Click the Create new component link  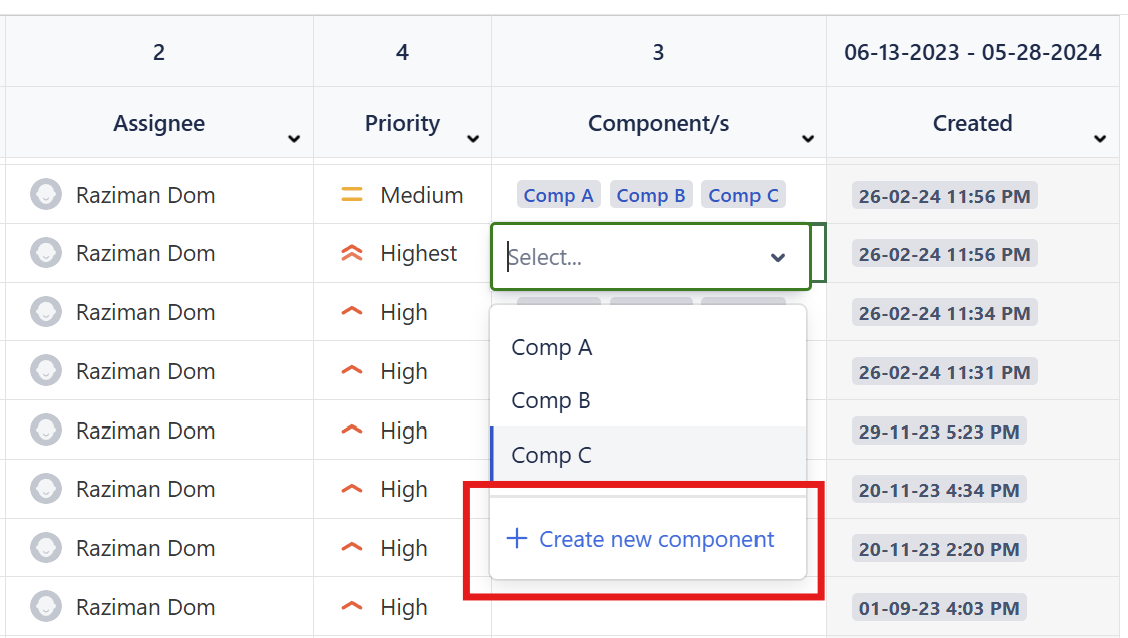[x=656, y=538]
